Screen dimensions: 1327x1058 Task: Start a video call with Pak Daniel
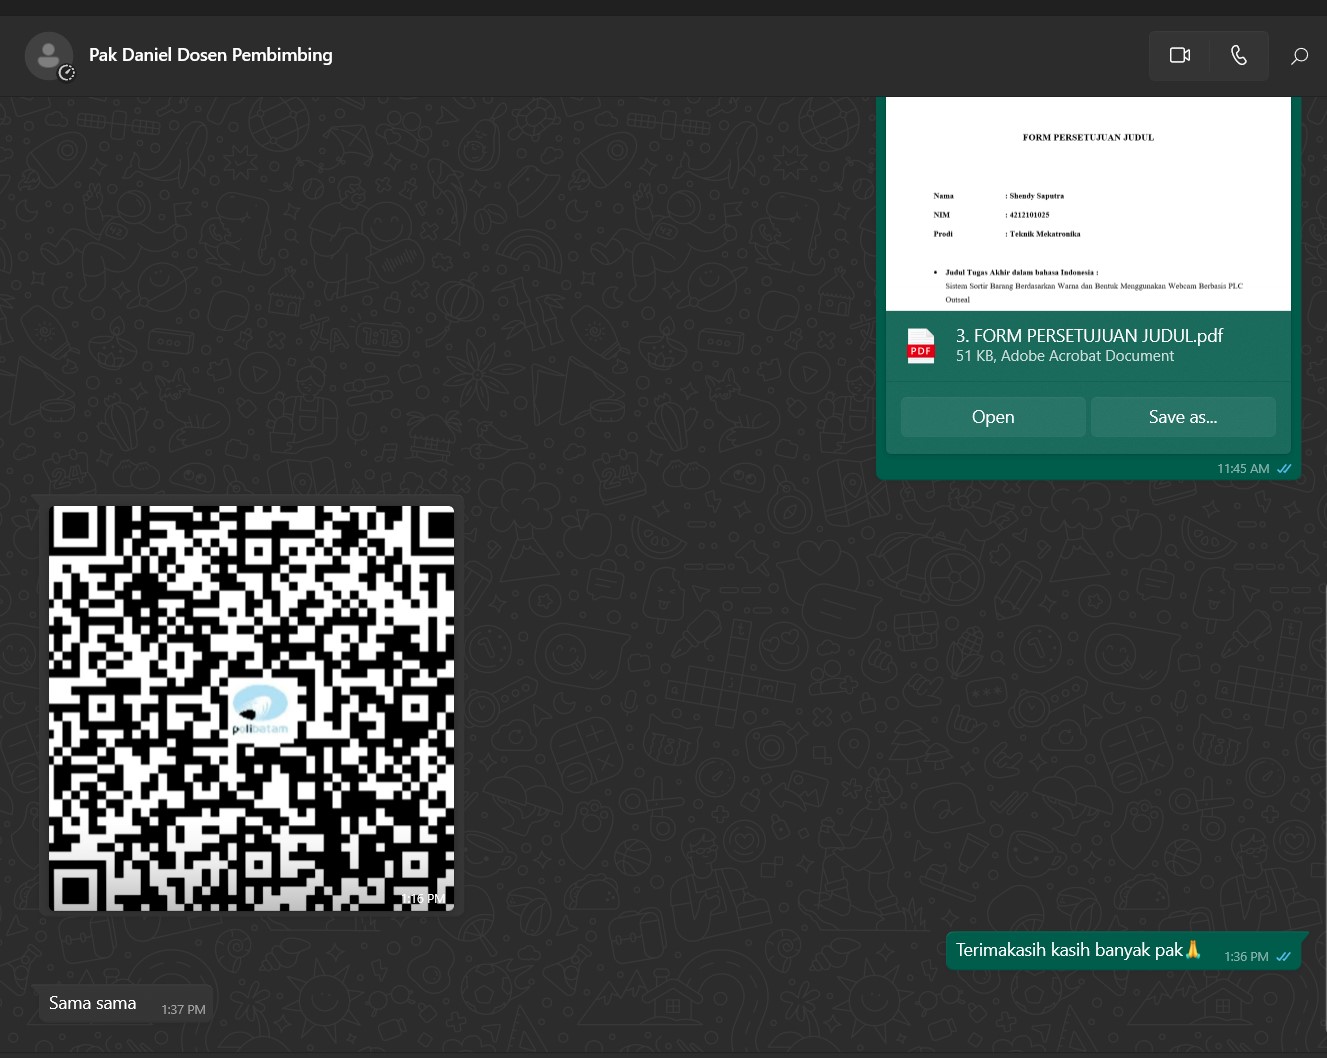pyautogui.click(x=1179, y=55)
